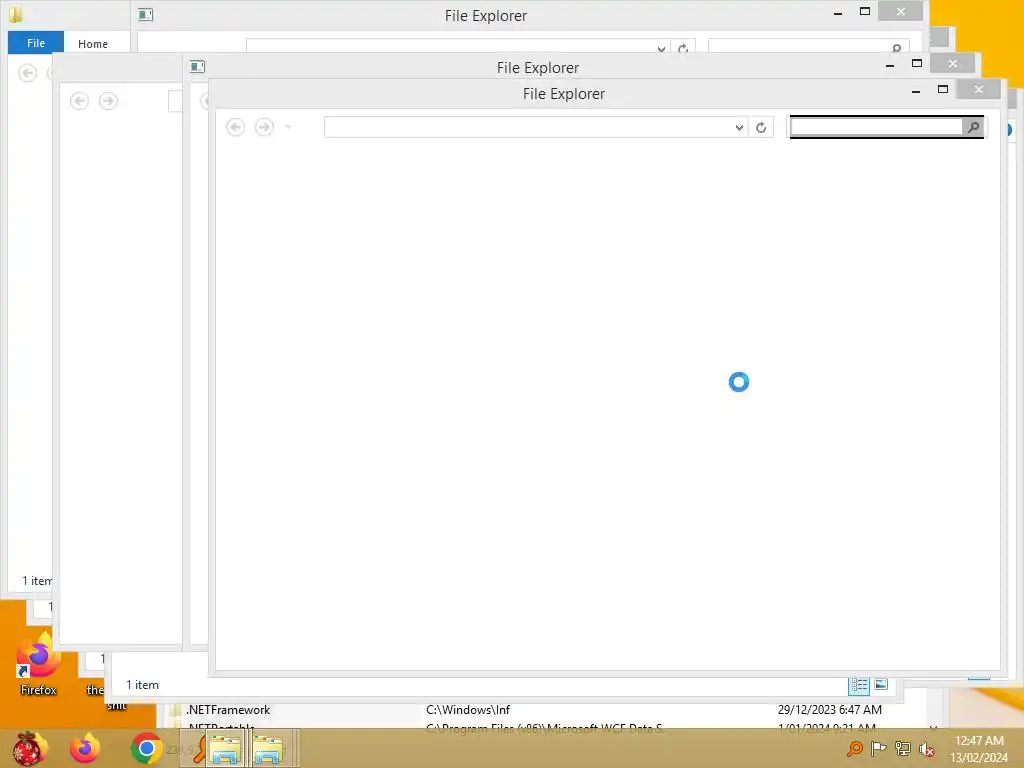
Task: Minimize the middle File Explorer window
Action: pos(889,65)
